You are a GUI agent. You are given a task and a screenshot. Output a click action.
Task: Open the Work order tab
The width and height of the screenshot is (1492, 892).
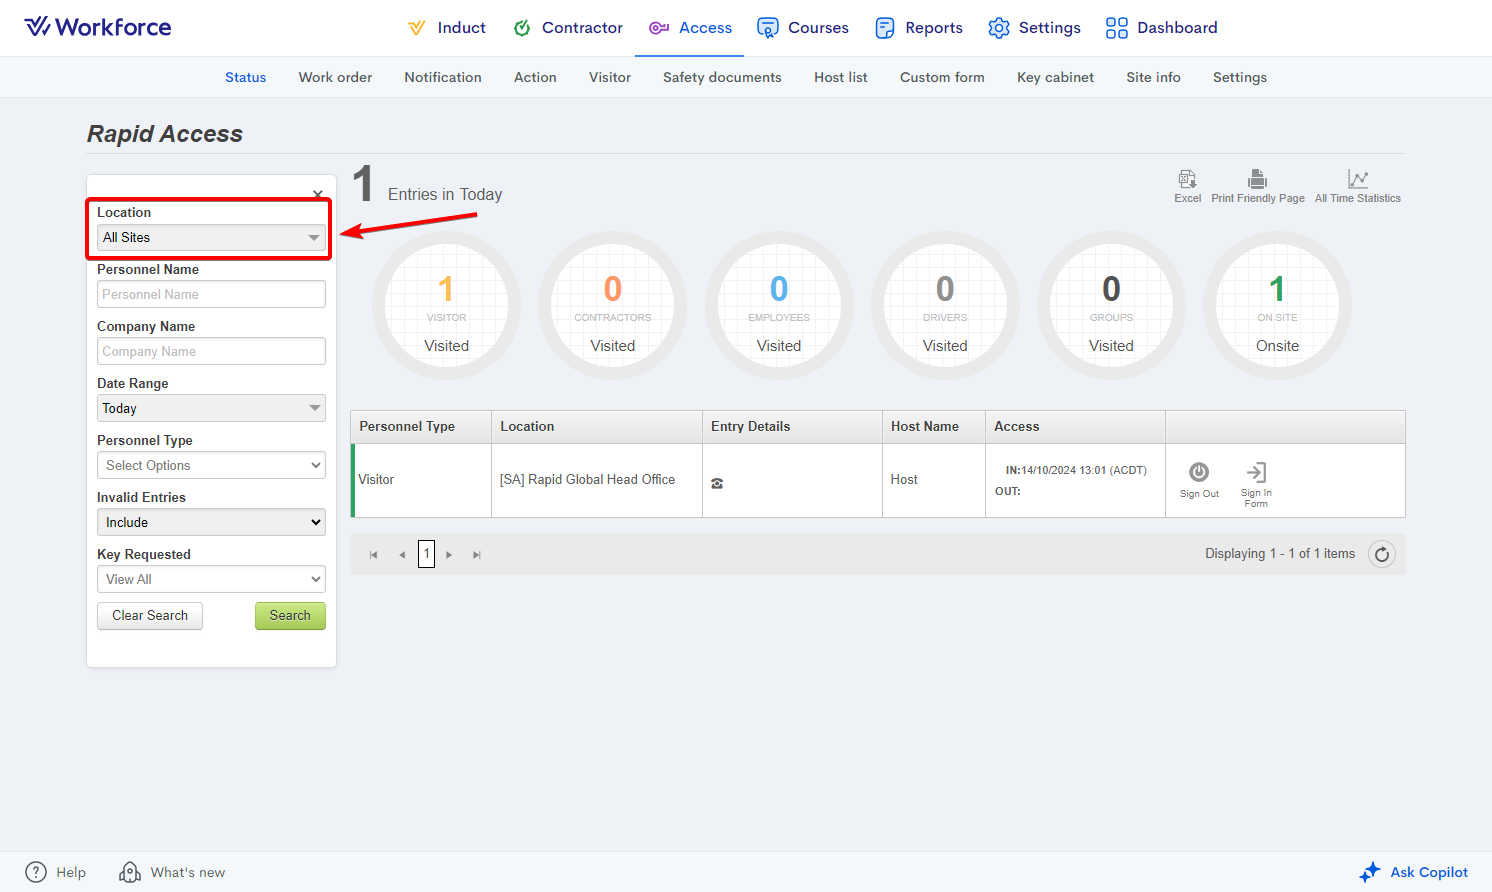335,78
